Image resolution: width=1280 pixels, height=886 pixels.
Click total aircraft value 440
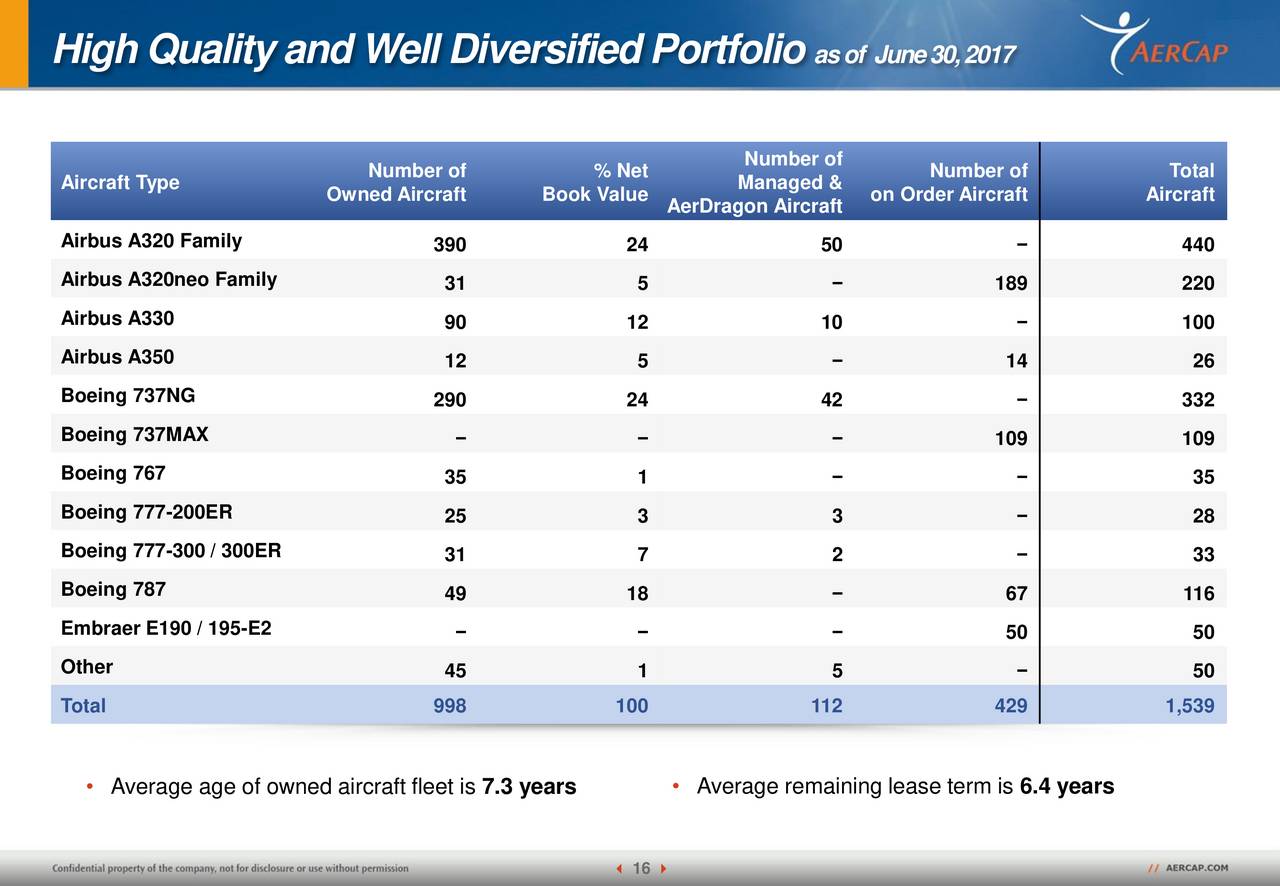point(1197,245)
